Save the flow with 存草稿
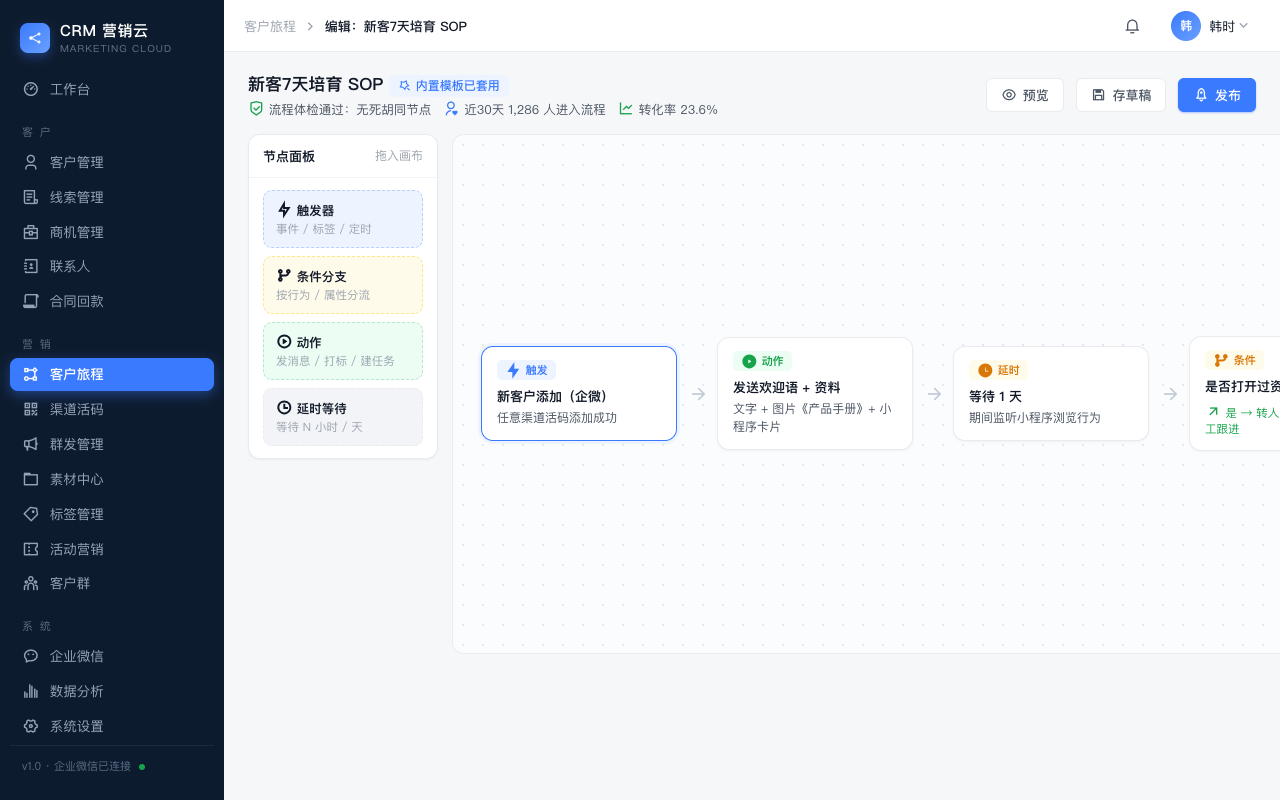The width and height of the screenshot is (1280, 800). click(1121, 95)
